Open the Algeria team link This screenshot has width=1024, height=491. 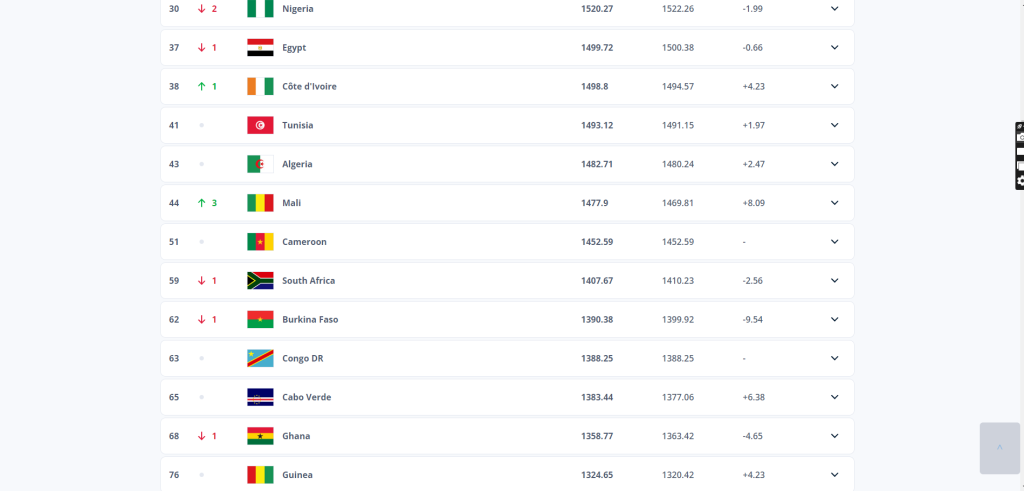297,164
